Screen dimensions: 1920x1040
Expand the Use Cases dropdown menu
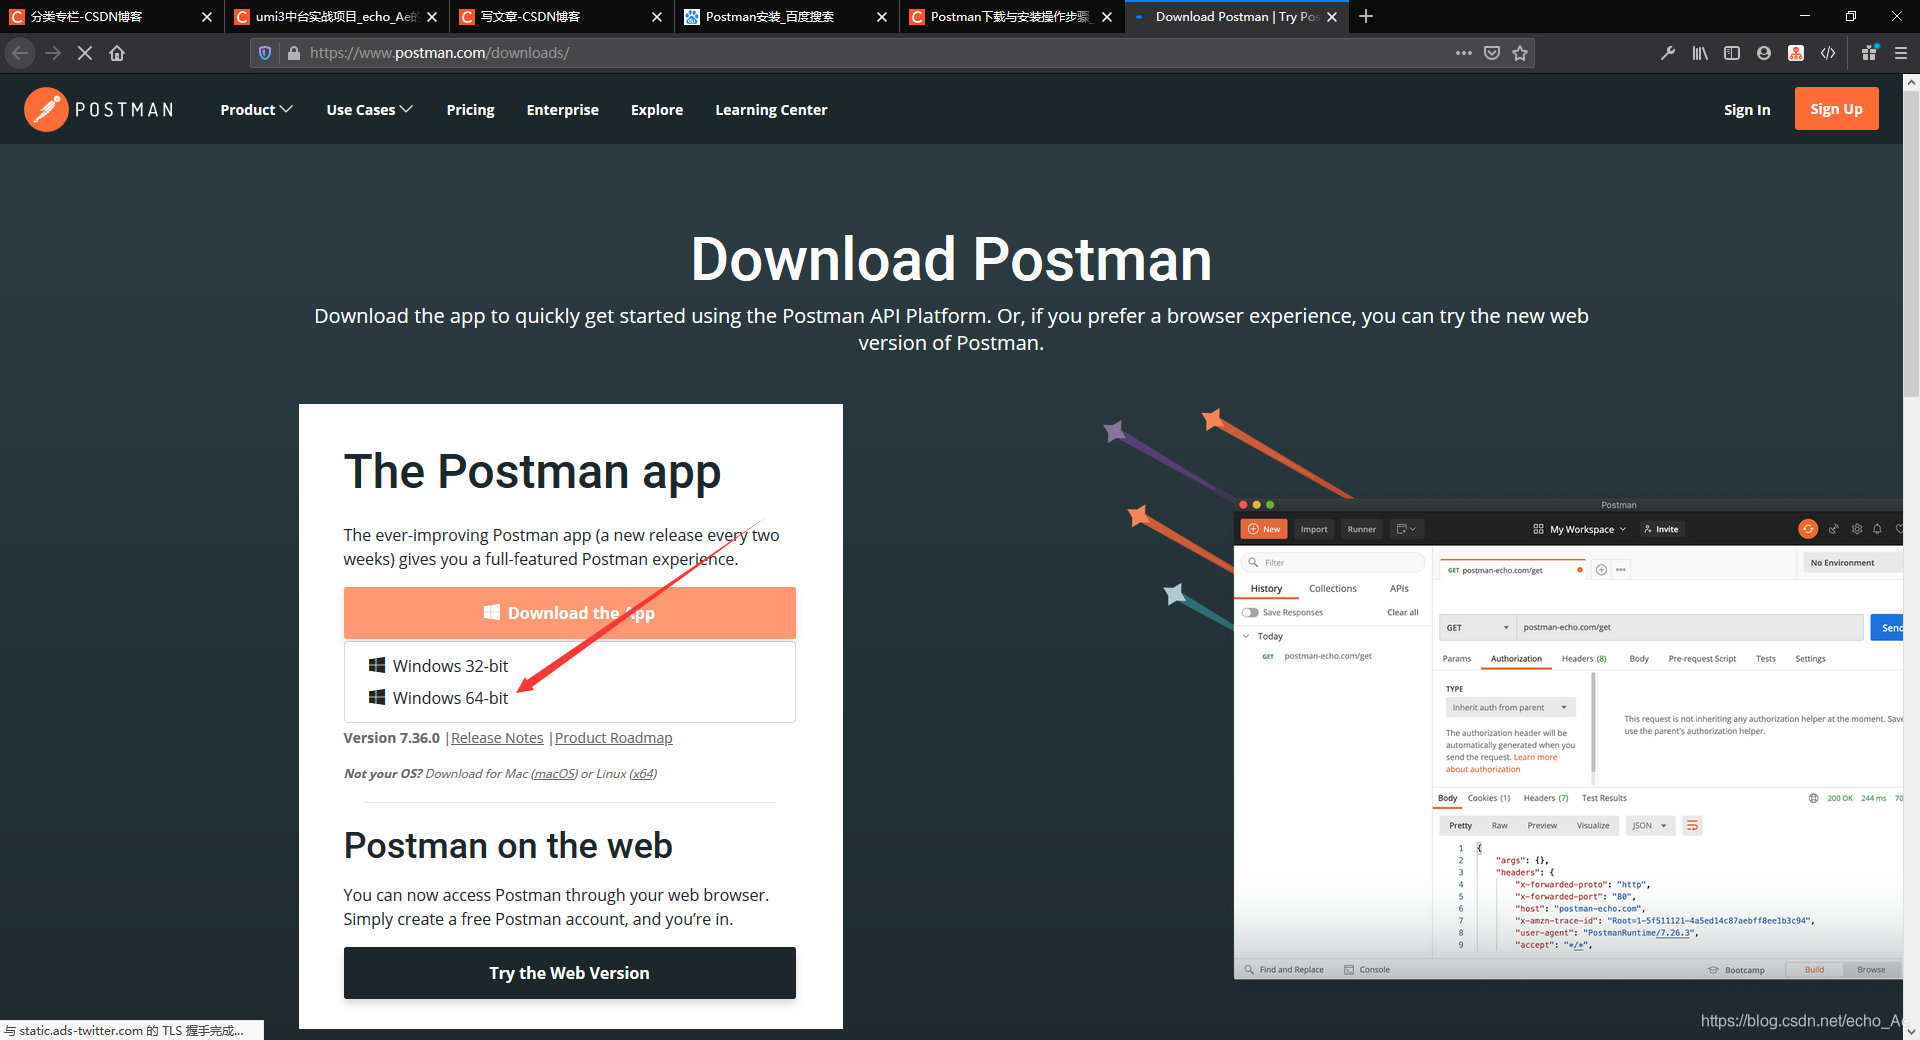(369, 110)
